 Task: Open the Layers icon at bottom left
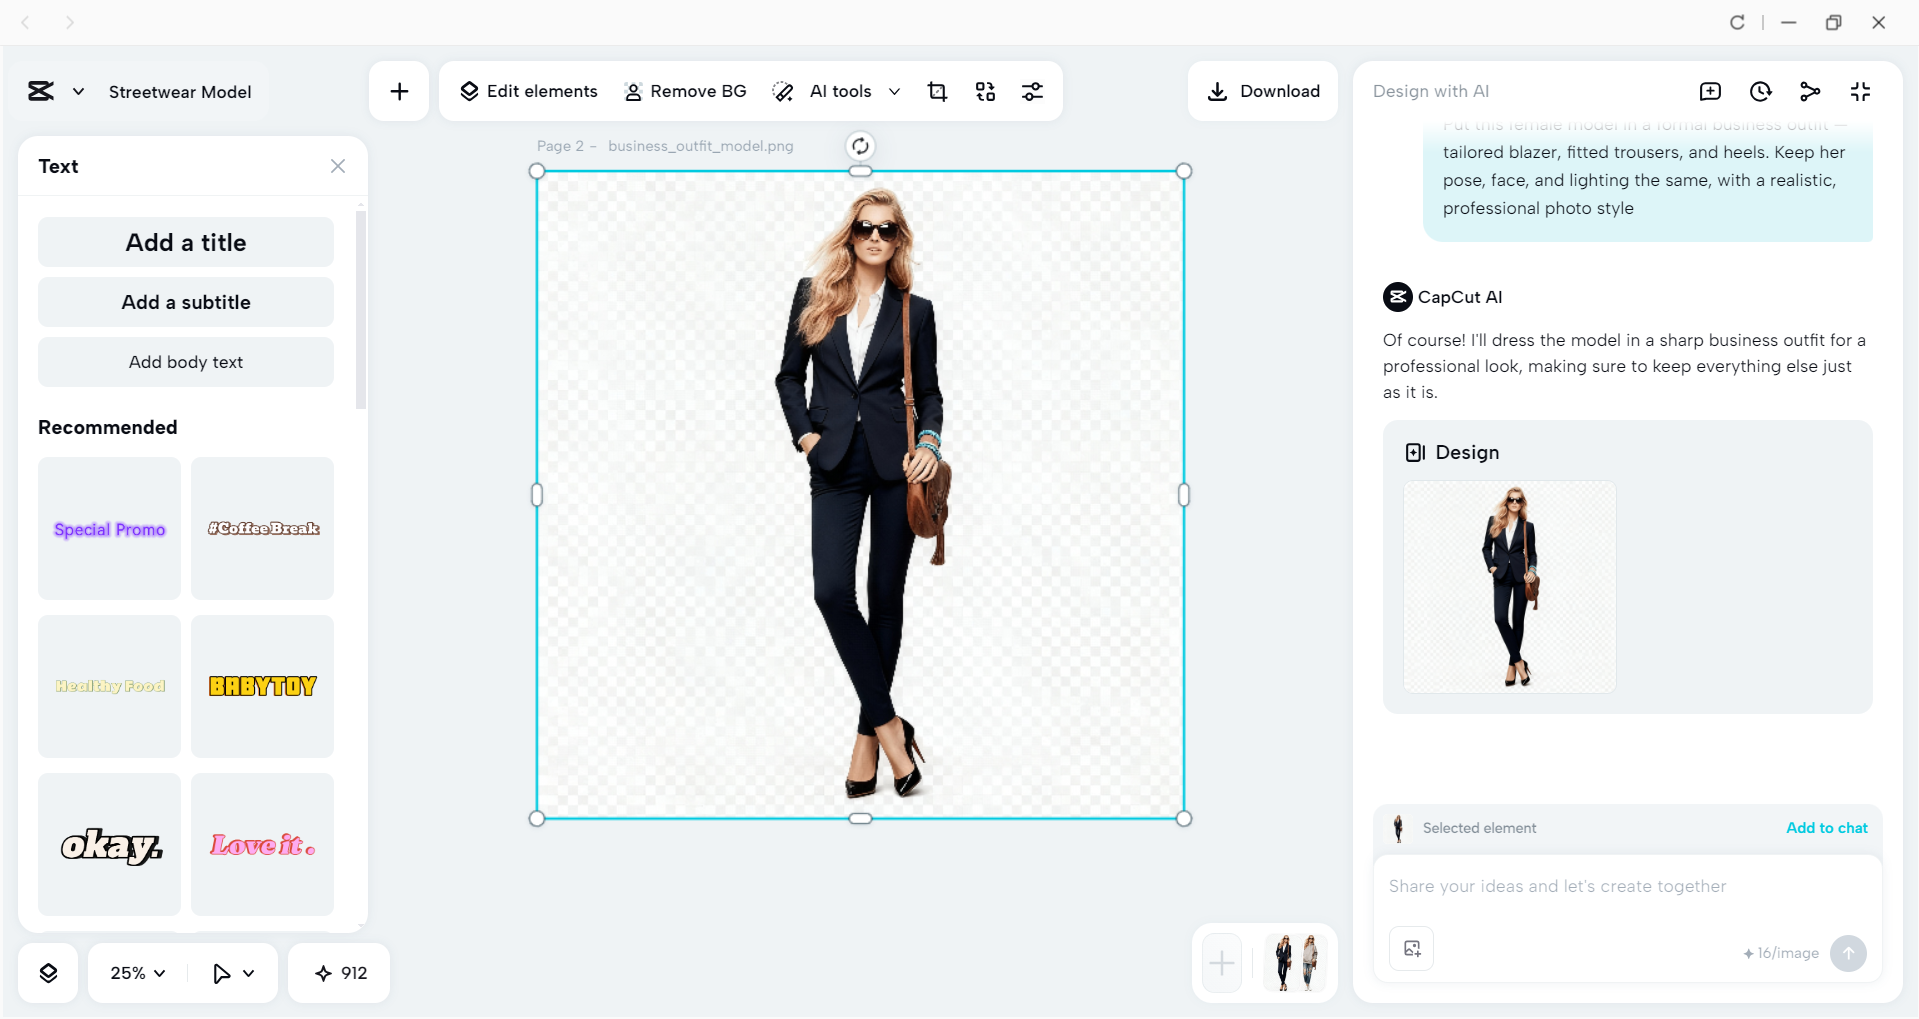47,972
